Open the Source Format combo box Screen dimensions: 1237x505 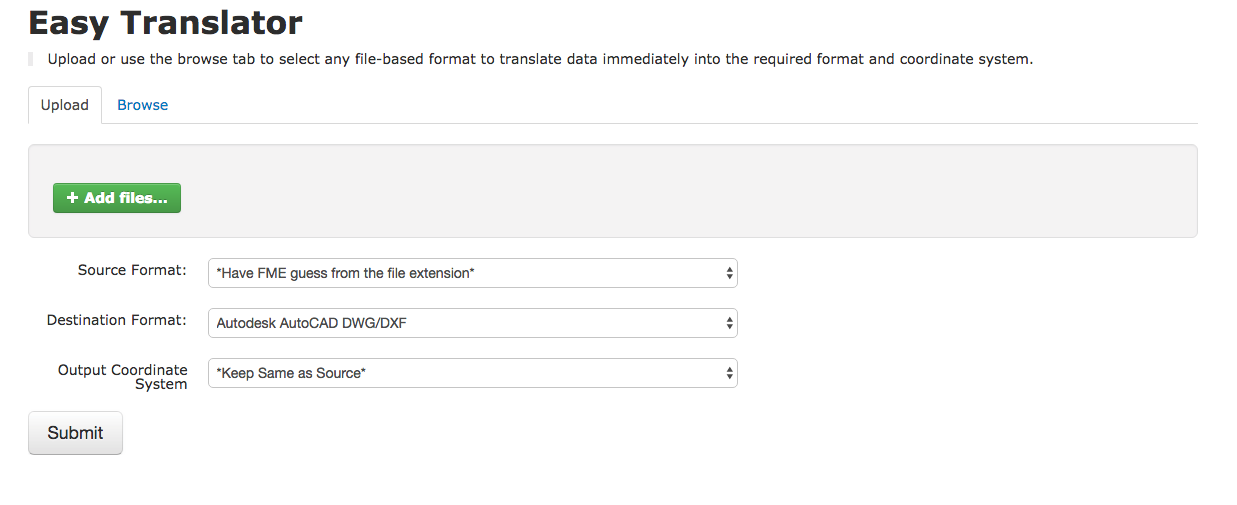472,273
